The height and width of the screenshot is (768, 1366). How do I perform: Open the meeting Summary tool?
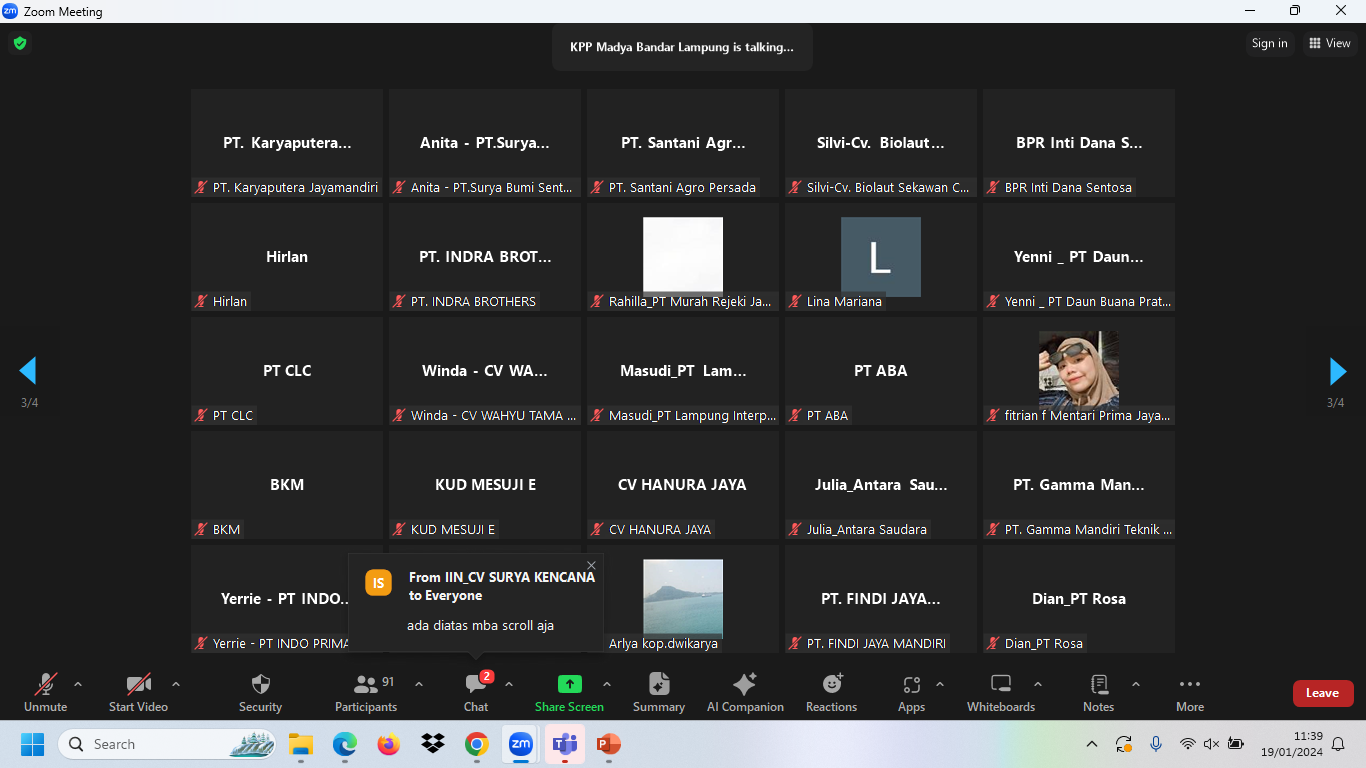659,693
